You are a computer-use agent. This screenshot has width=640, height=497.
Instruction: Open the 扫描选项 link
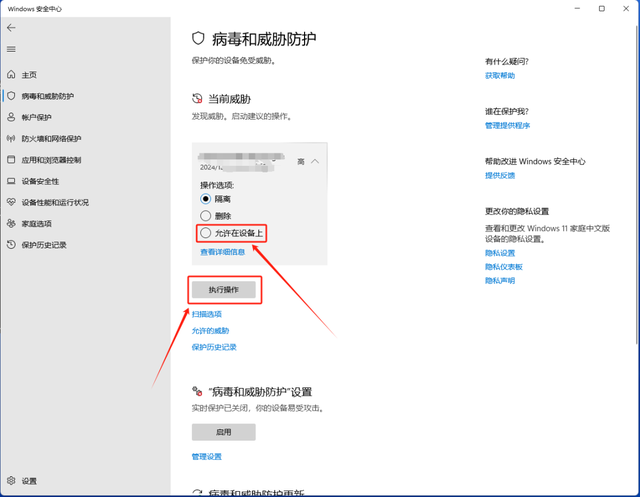click(x=207, y=314)
